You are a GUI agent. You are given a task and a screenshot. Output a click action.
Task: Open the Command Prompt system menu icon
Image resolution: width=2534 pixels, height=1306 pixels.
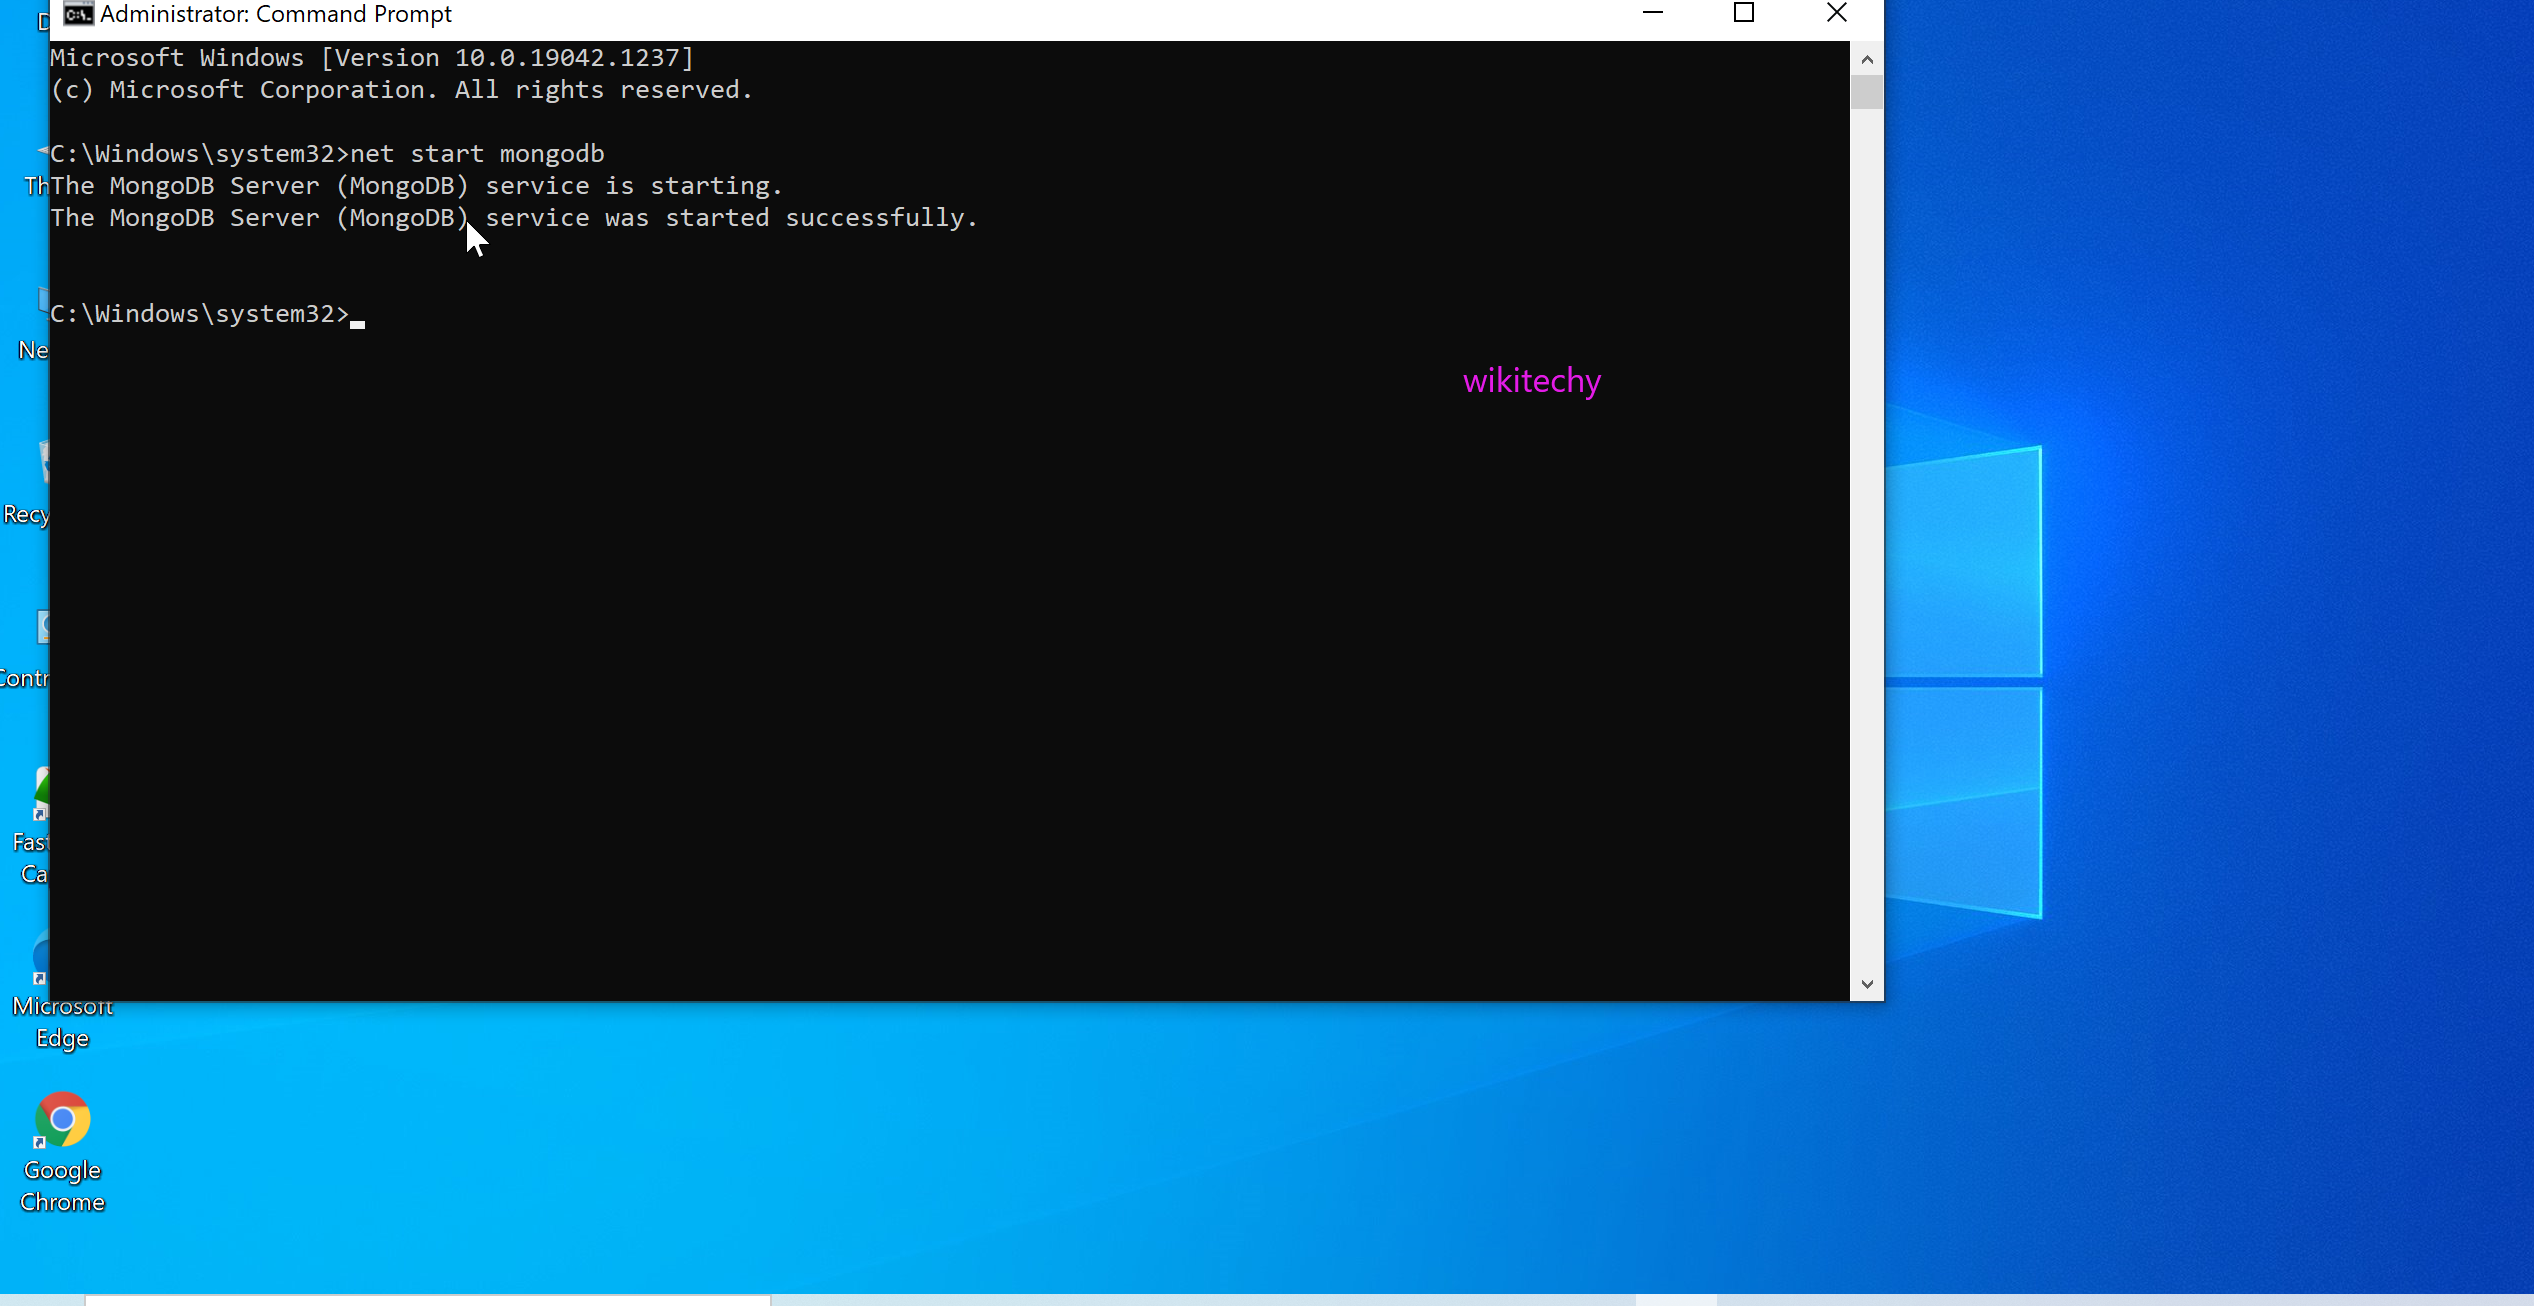[78, 14]
